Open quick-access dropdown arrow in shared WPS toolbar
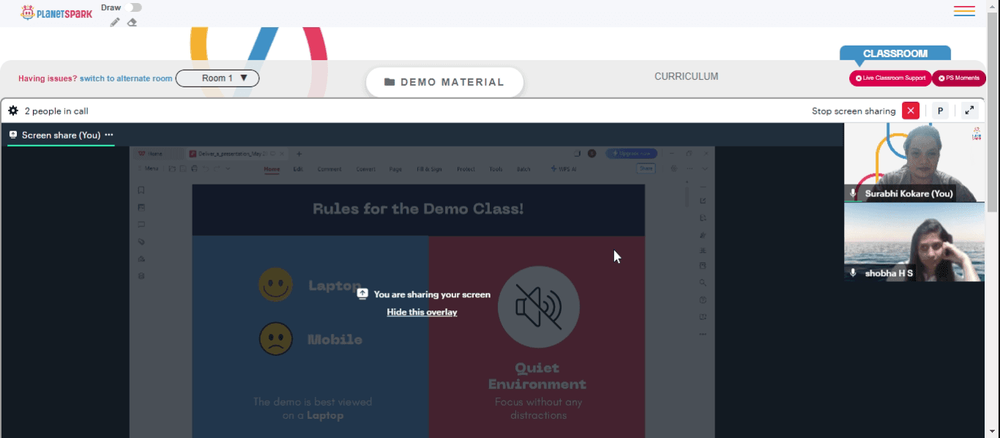1000x438 pixels. [228, 169]
